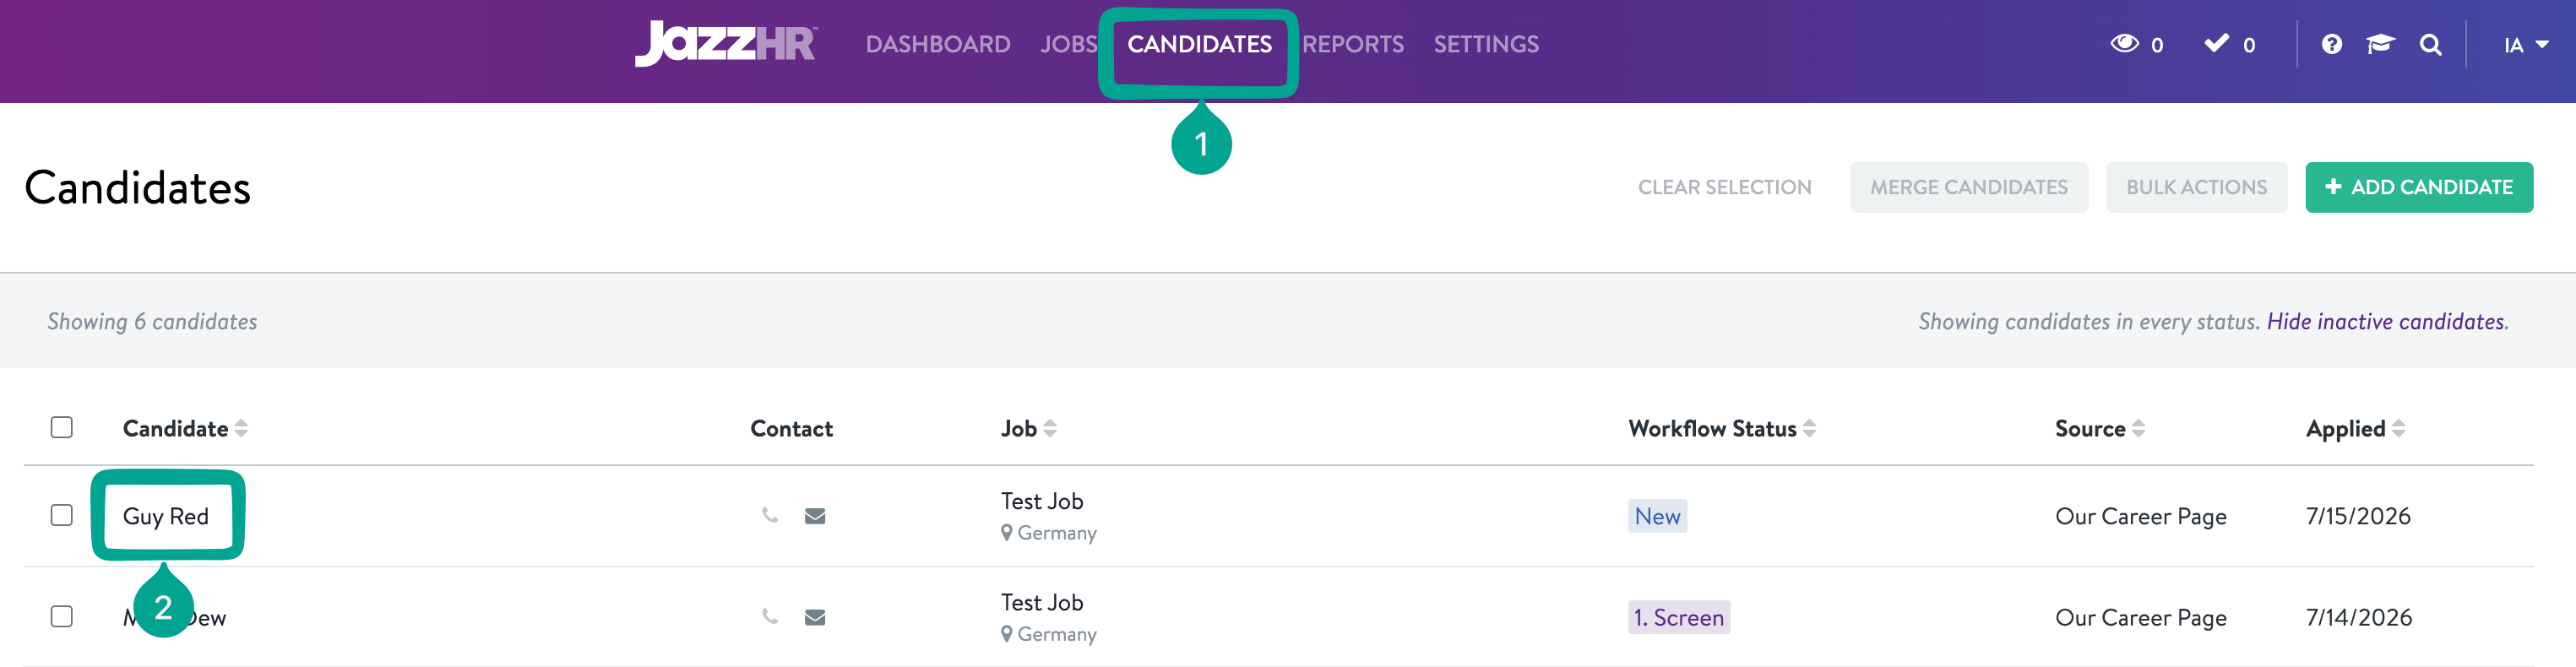The width and height of the screenshot is (2576, 667).
Task: Click the envelope icon in the second row
Action: pos(815,617)
